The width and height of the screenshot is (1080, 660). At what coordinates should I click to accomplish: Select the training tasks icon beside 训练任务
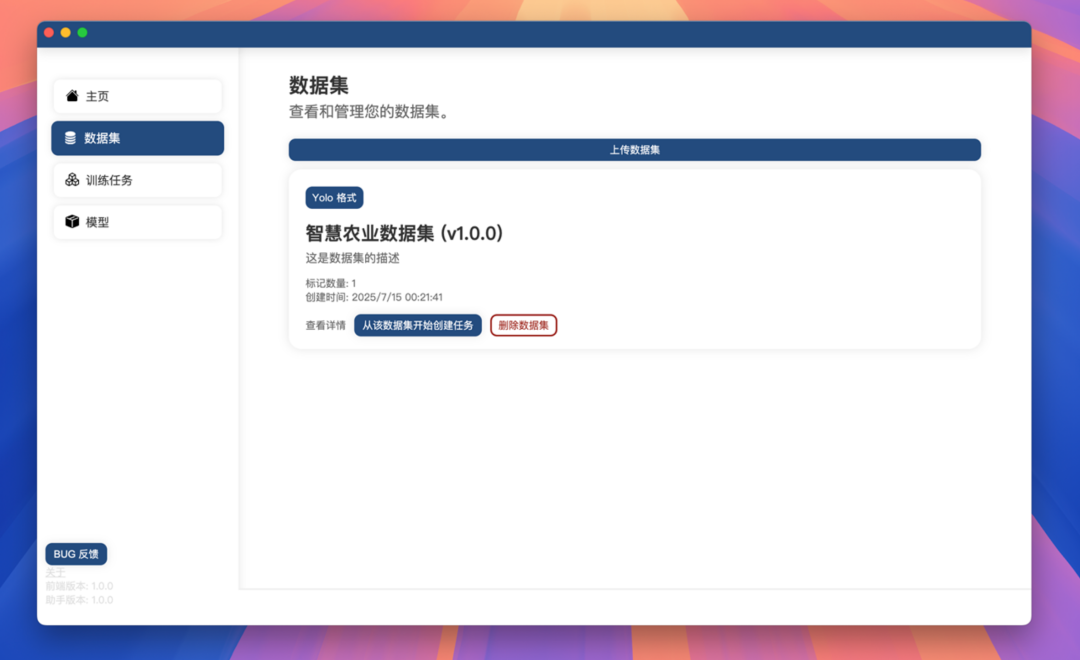[71, 180]
